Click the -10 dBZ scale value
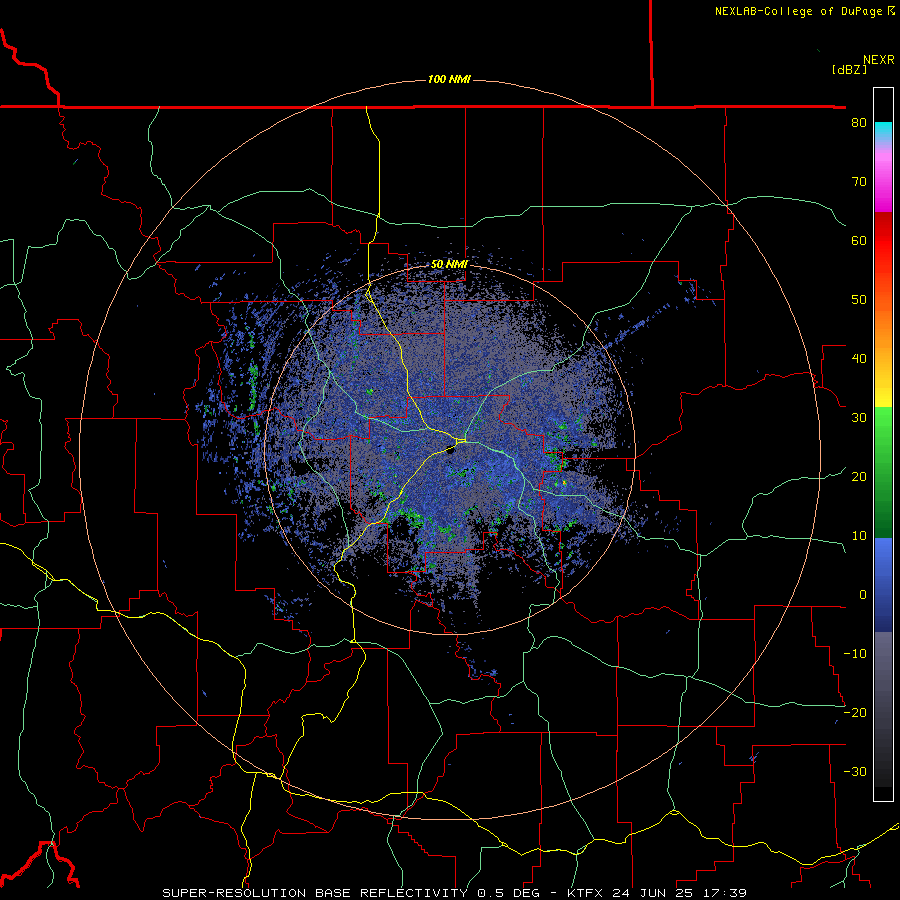The width and height of the screenshot is (900, 900). pyautogui.click(x=855, y=654)
